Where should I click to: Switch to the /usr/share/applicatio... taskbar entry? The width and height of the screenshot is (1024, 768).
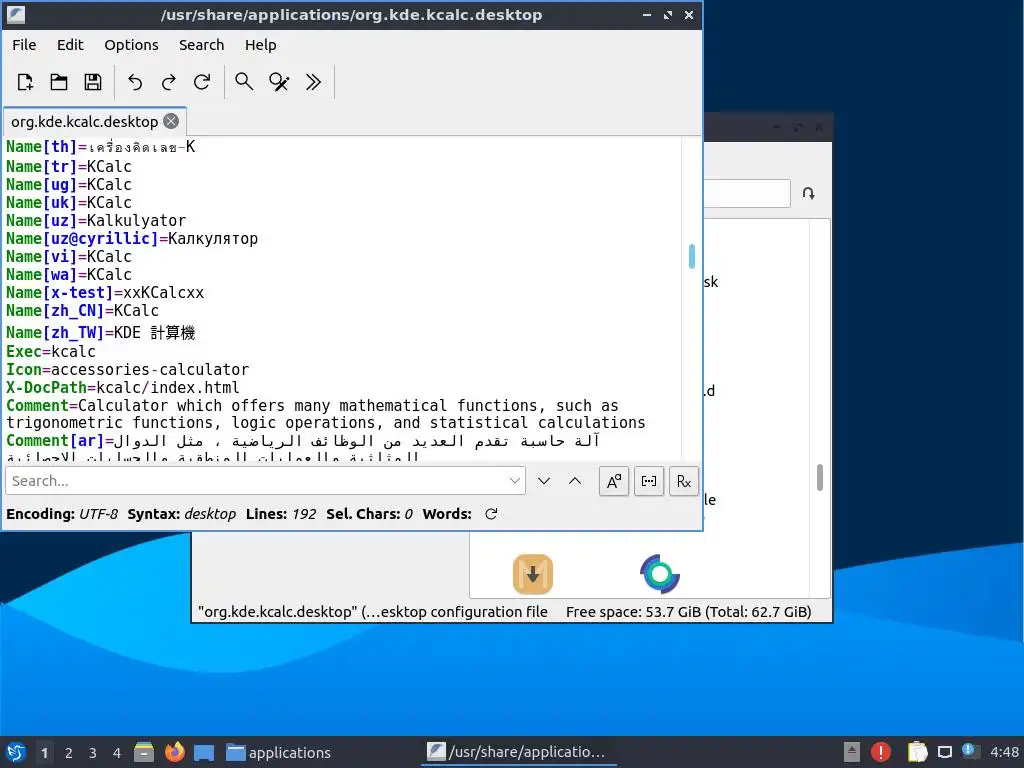pyautogui.click(x=520, y=752)
